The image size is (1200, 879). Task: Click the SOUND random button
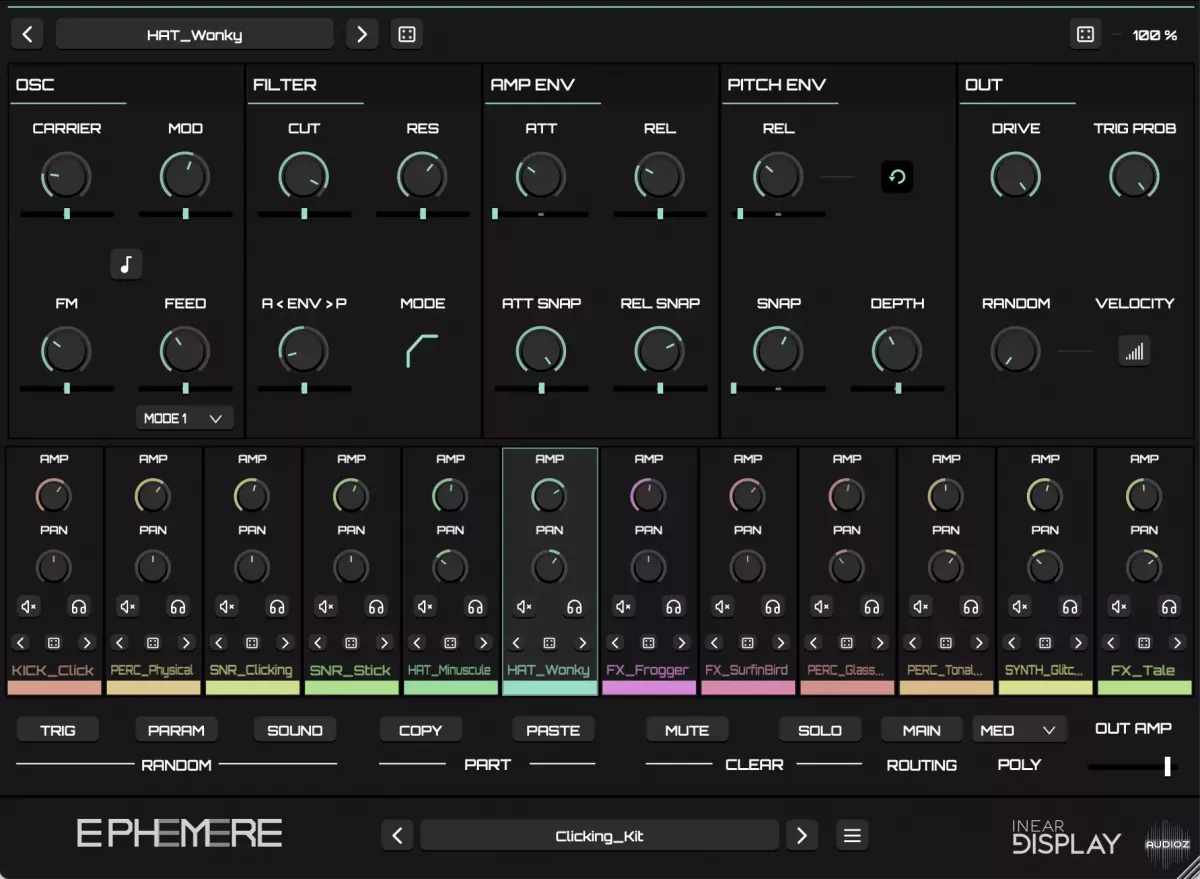(x=295, y=730)
